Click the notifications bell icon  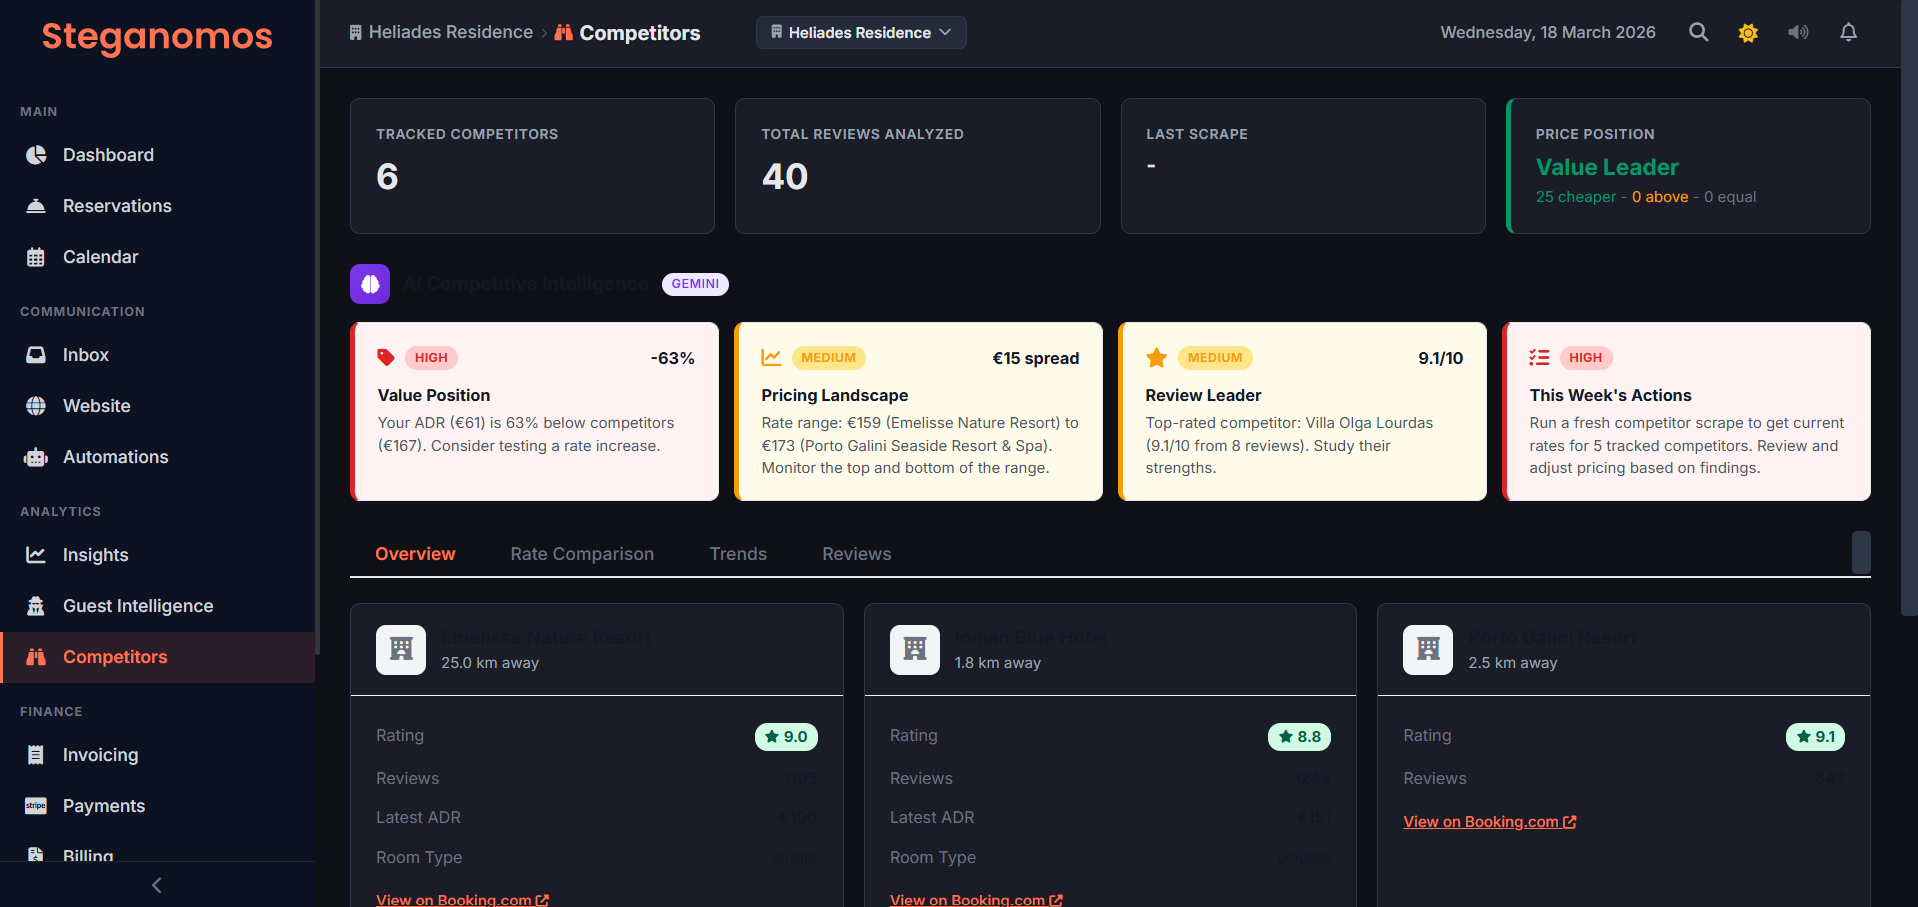coord(1848,32)
